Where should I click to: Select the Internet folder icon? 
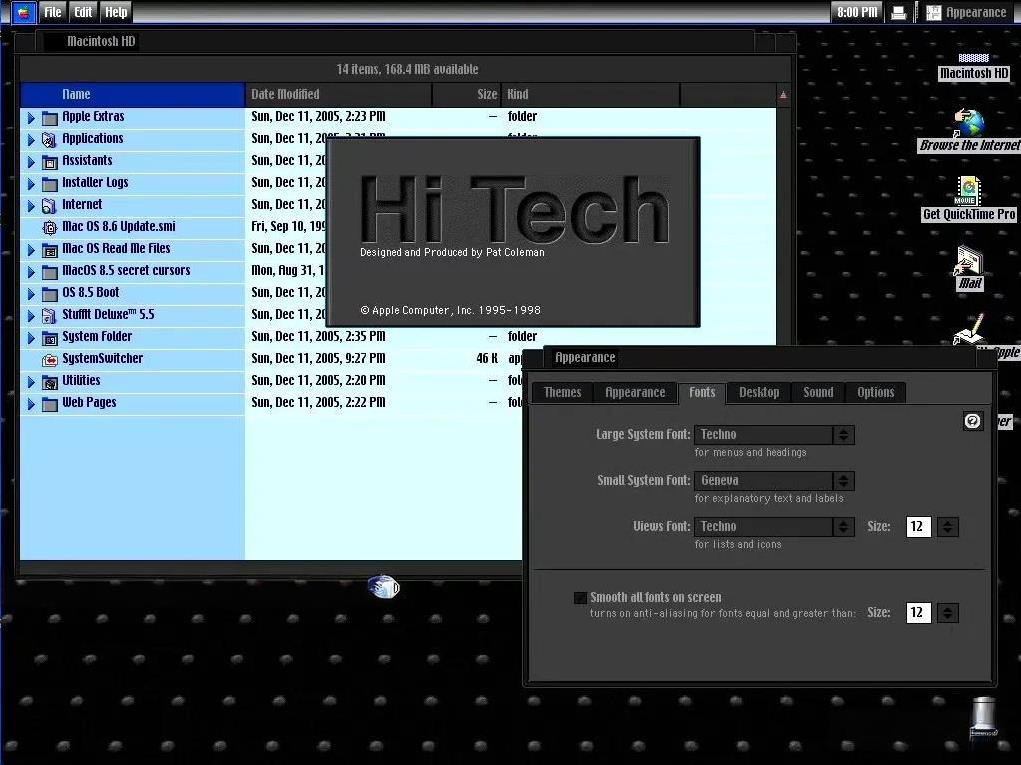[49, 206]
